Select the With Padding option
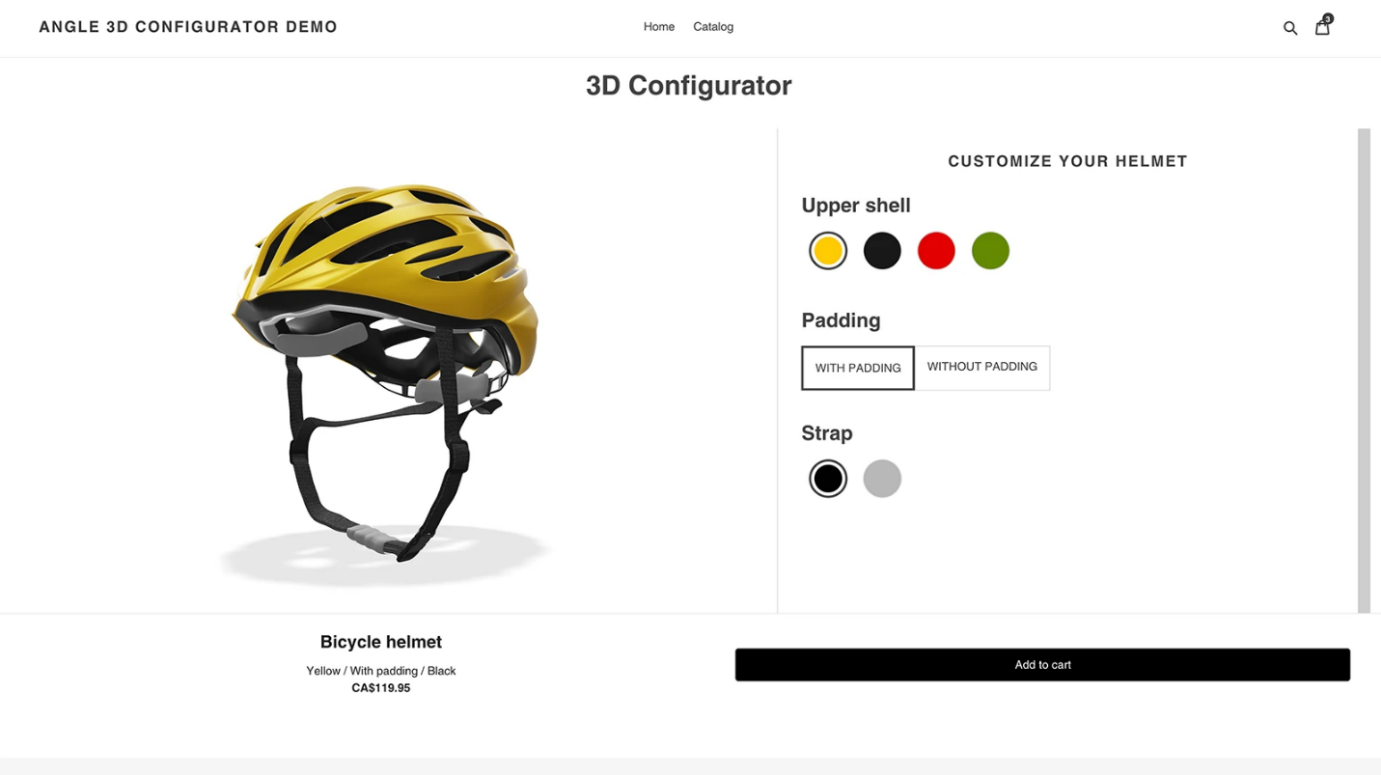Screen dimensions: 1381x775 tap(858, 368)
